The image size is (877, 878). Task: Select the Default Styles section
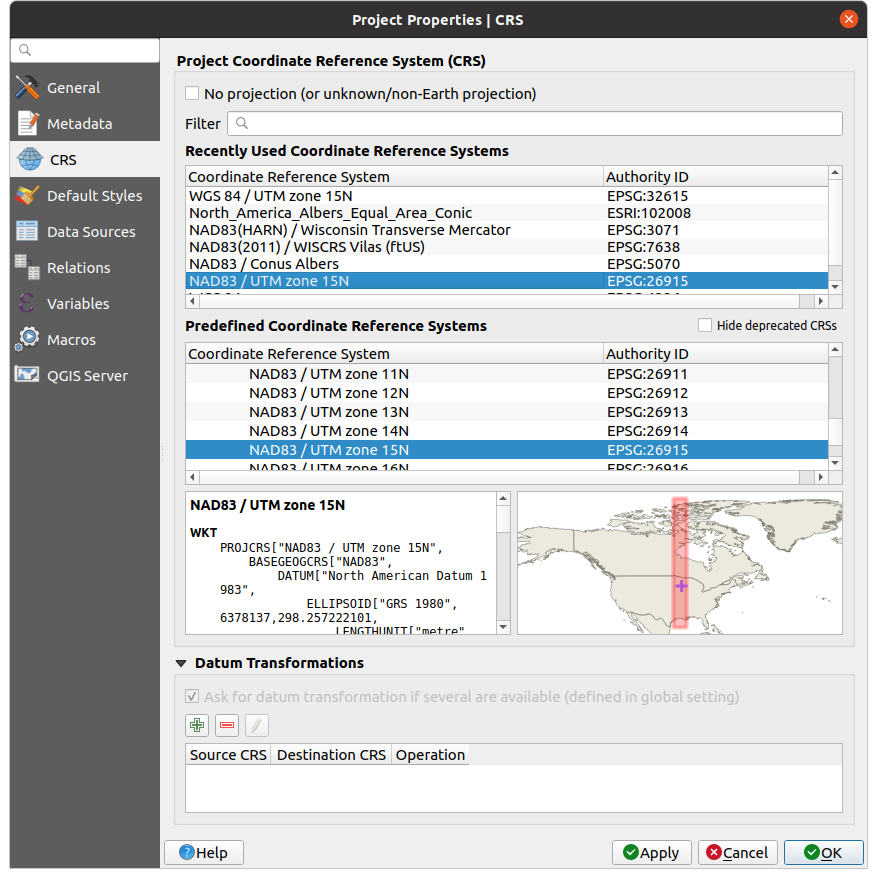click(94, 196)
